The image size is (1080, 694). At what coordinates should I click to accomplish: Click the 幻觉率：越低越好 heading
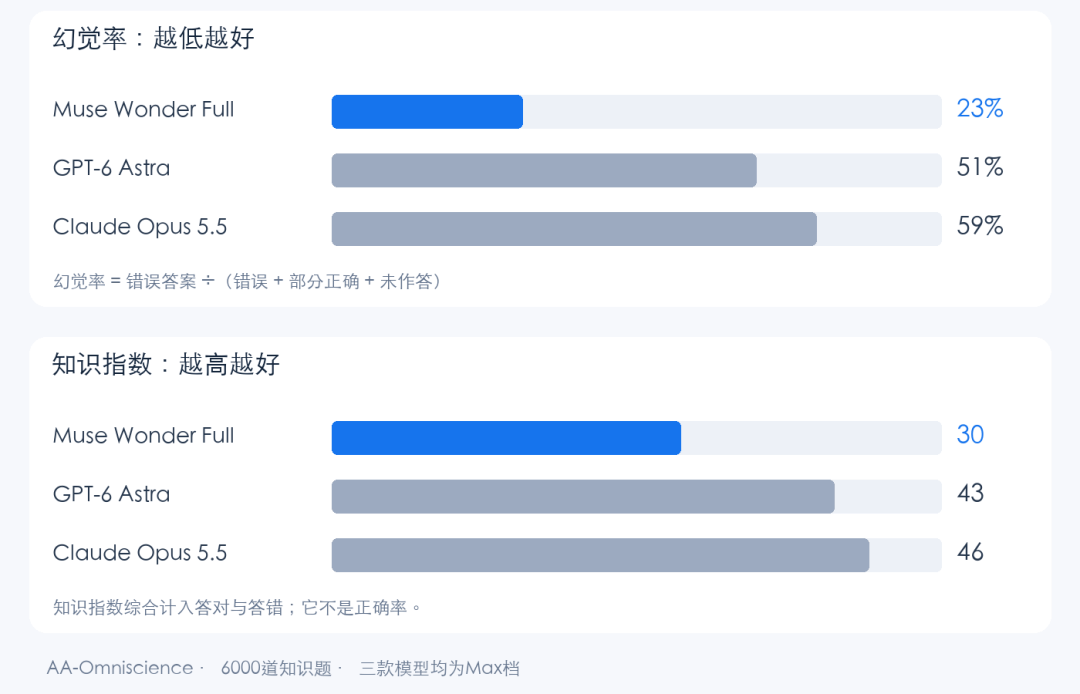[x=154, y=38]
